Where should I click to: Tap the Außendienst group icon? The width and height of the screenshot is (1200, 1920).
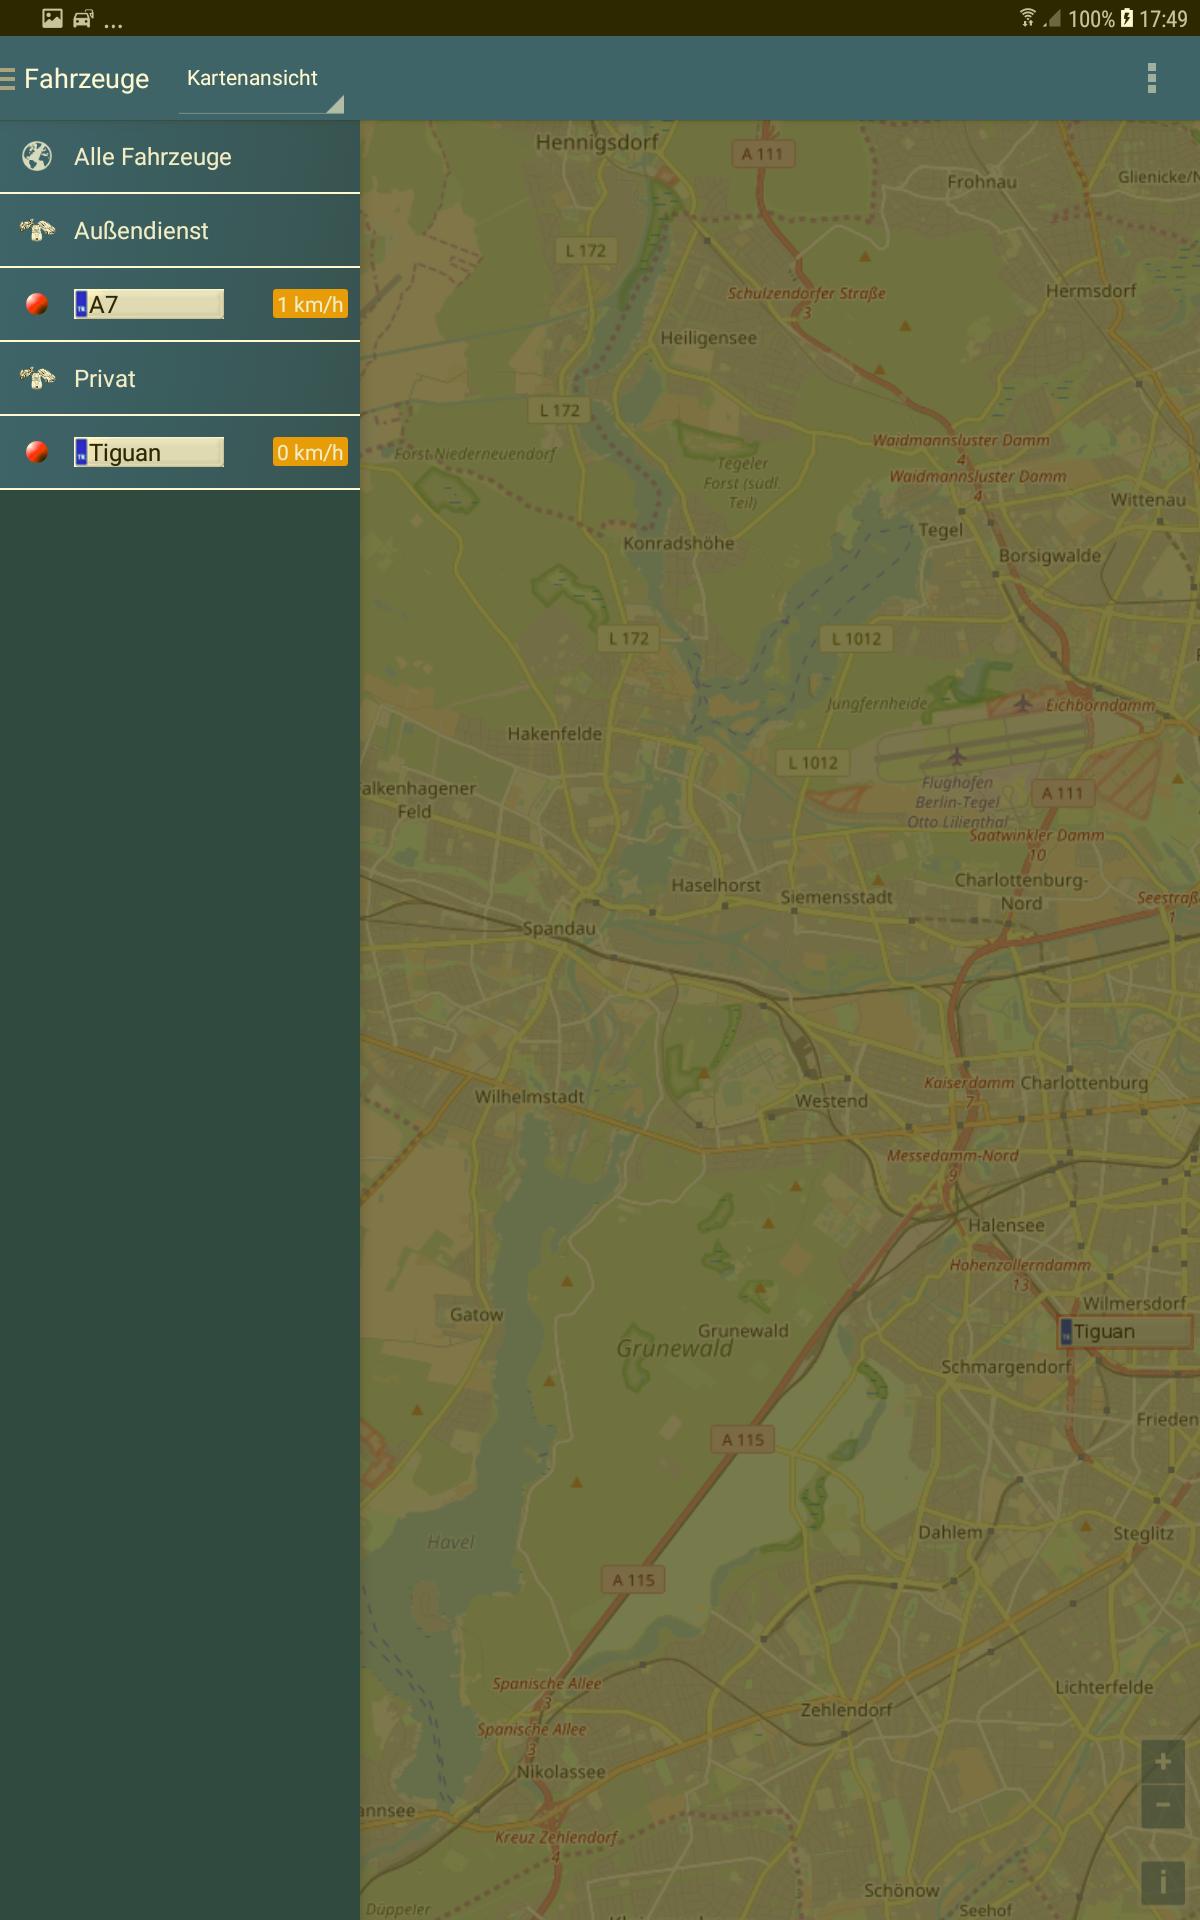coord(37,231)
